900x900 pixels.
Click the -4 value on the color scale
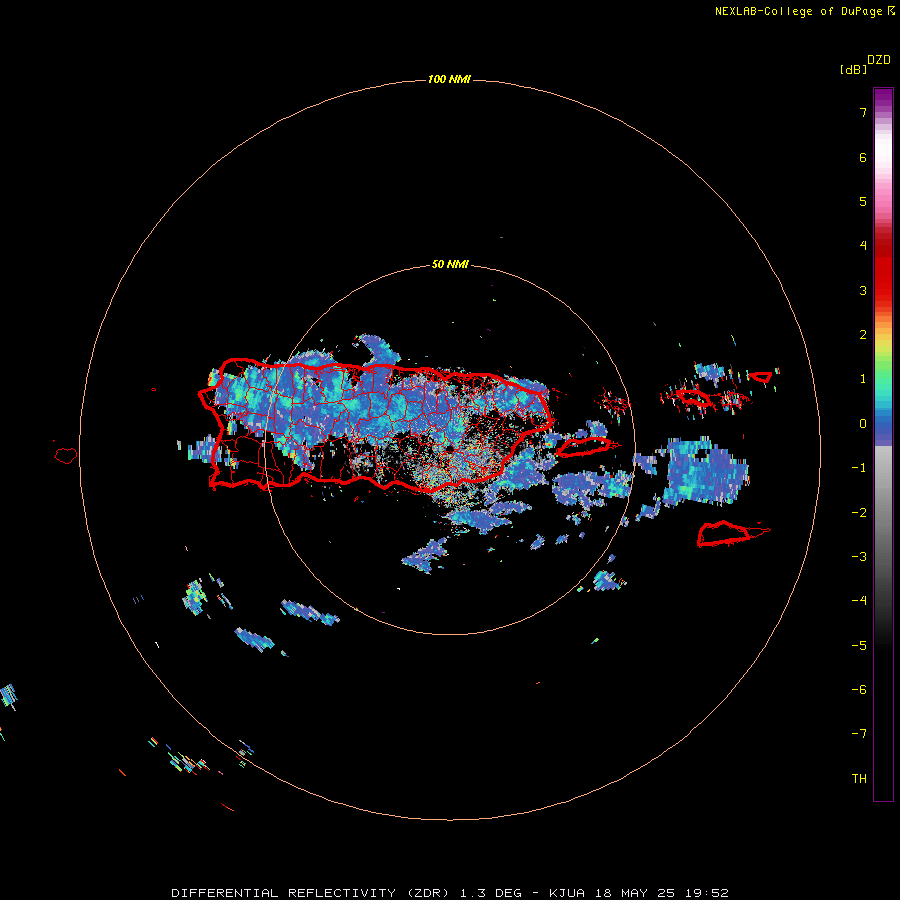coord(859,601)
